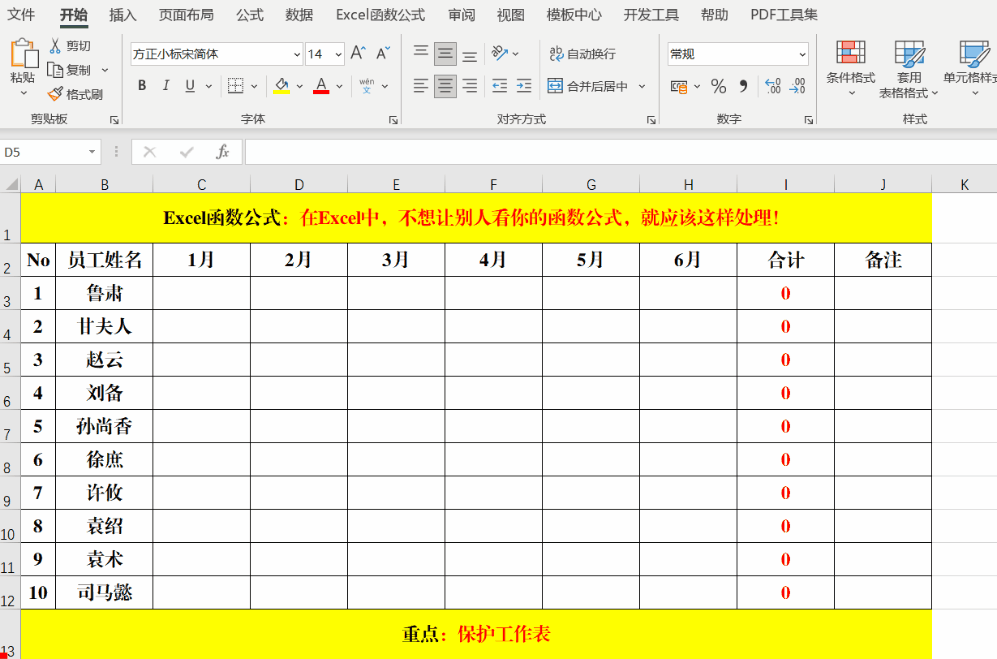
Task: Click Merge and Center (合并后居中)
Action: [588, 85]
